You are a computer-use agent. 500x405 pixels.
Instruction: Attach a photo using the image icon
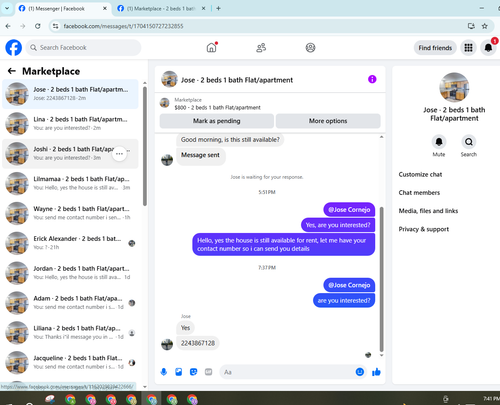tap(179, 372)
